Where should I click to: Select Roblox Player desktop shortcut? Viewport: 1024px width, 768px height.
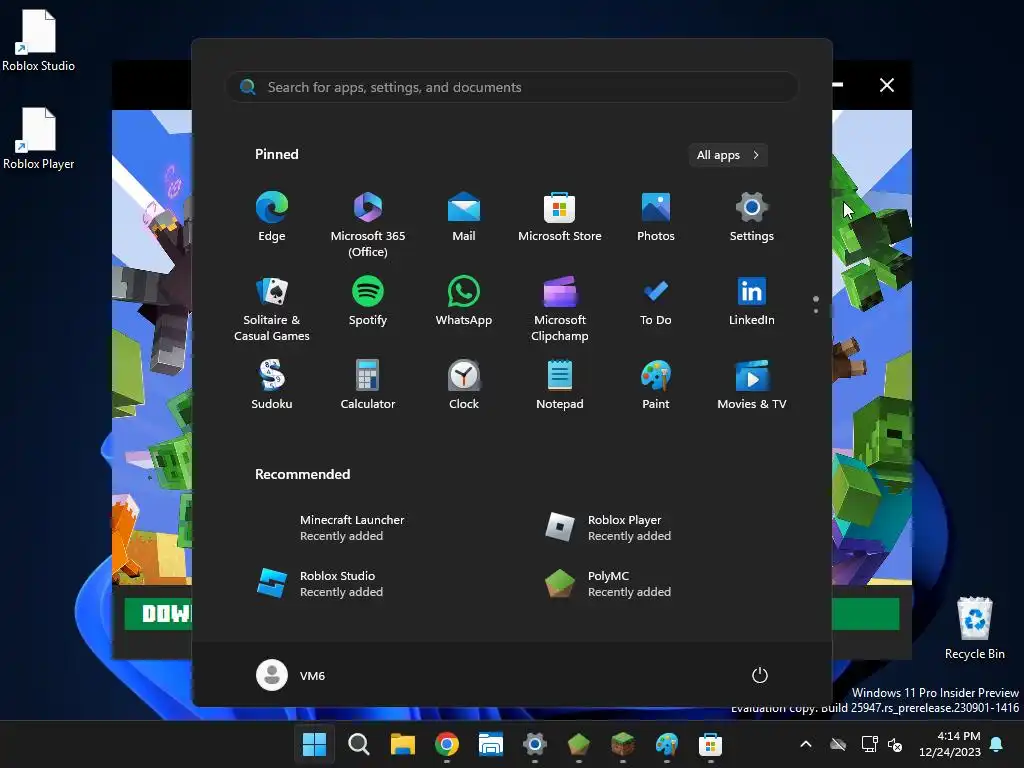click(39, 138)
